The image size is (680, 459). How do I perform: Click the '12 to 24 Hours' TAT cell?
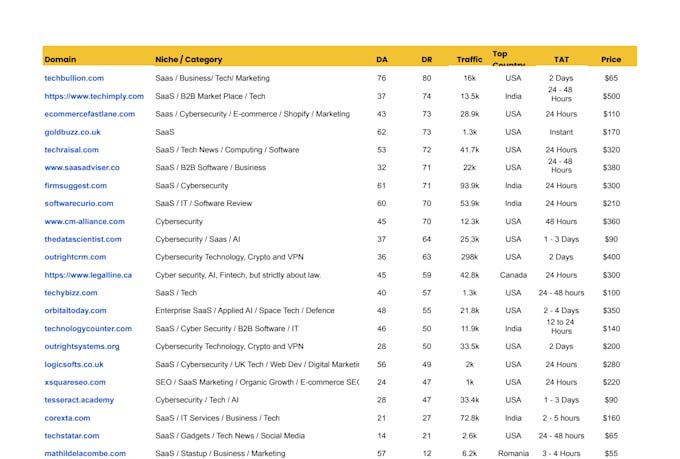pyautogui.click(x=561, y=327)
